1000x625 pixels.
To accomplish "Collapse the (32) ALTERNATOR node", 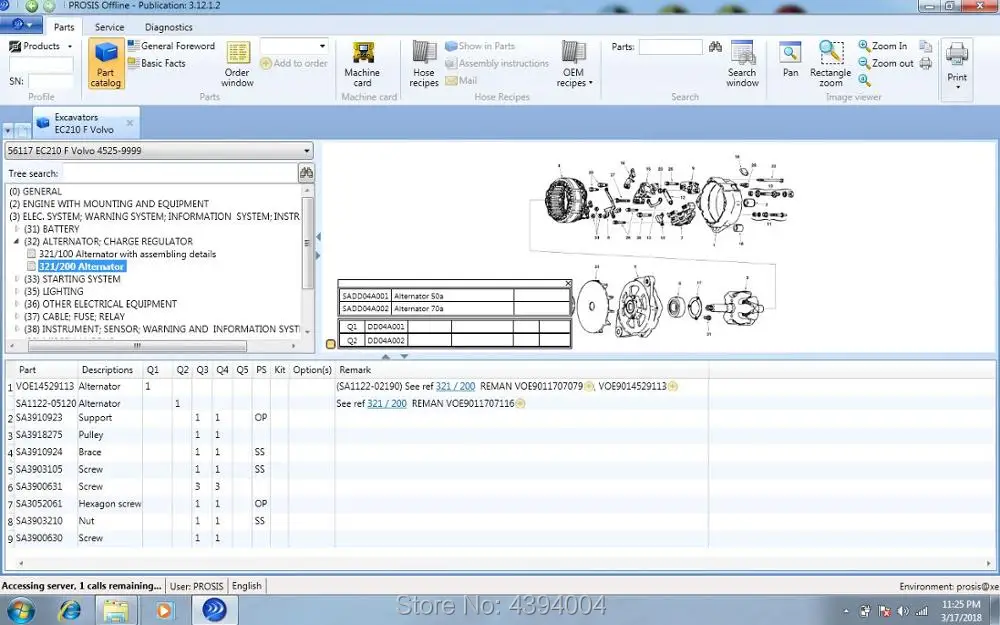I will coord(17,241).
